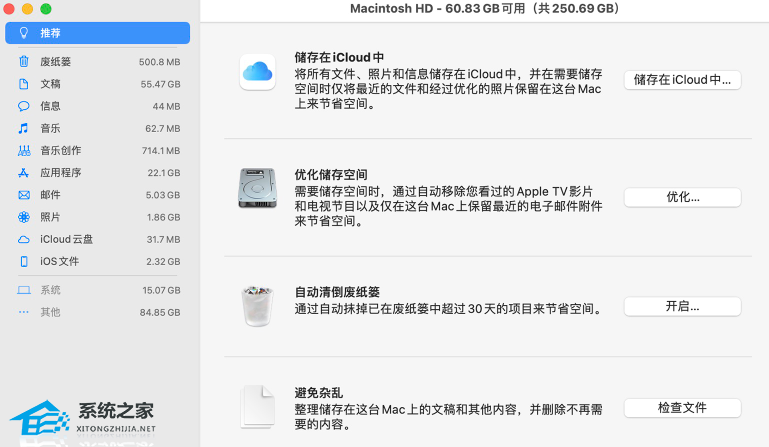This screenshot has height=447, width=769.
Task: Click the 检查文件 button
Action: click(682, 408)
